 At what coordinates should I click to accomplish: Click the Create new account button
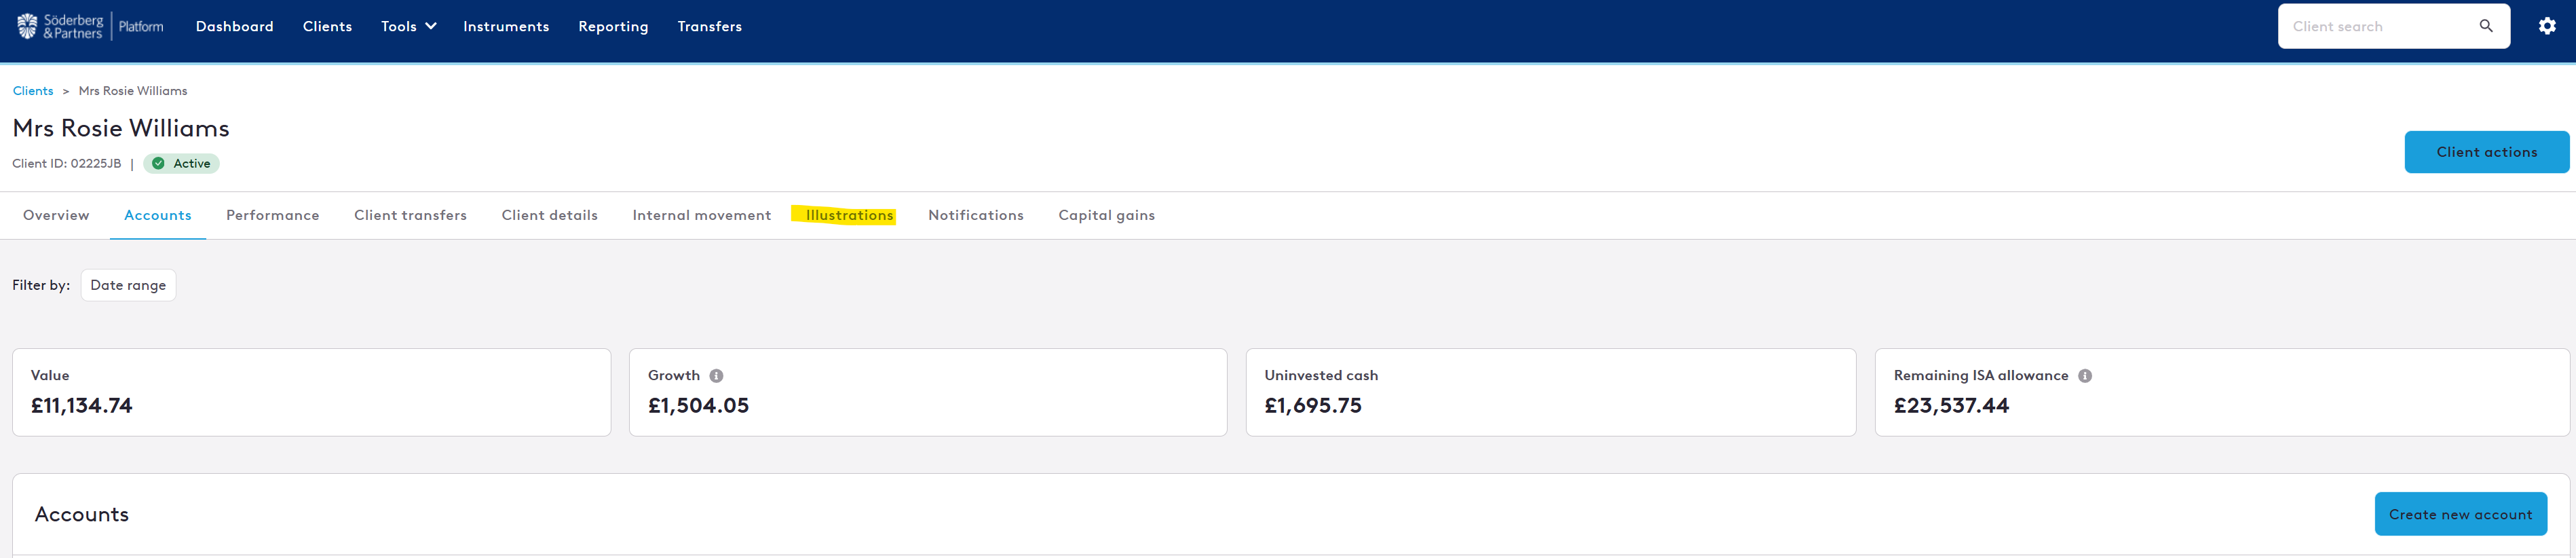2460,514
